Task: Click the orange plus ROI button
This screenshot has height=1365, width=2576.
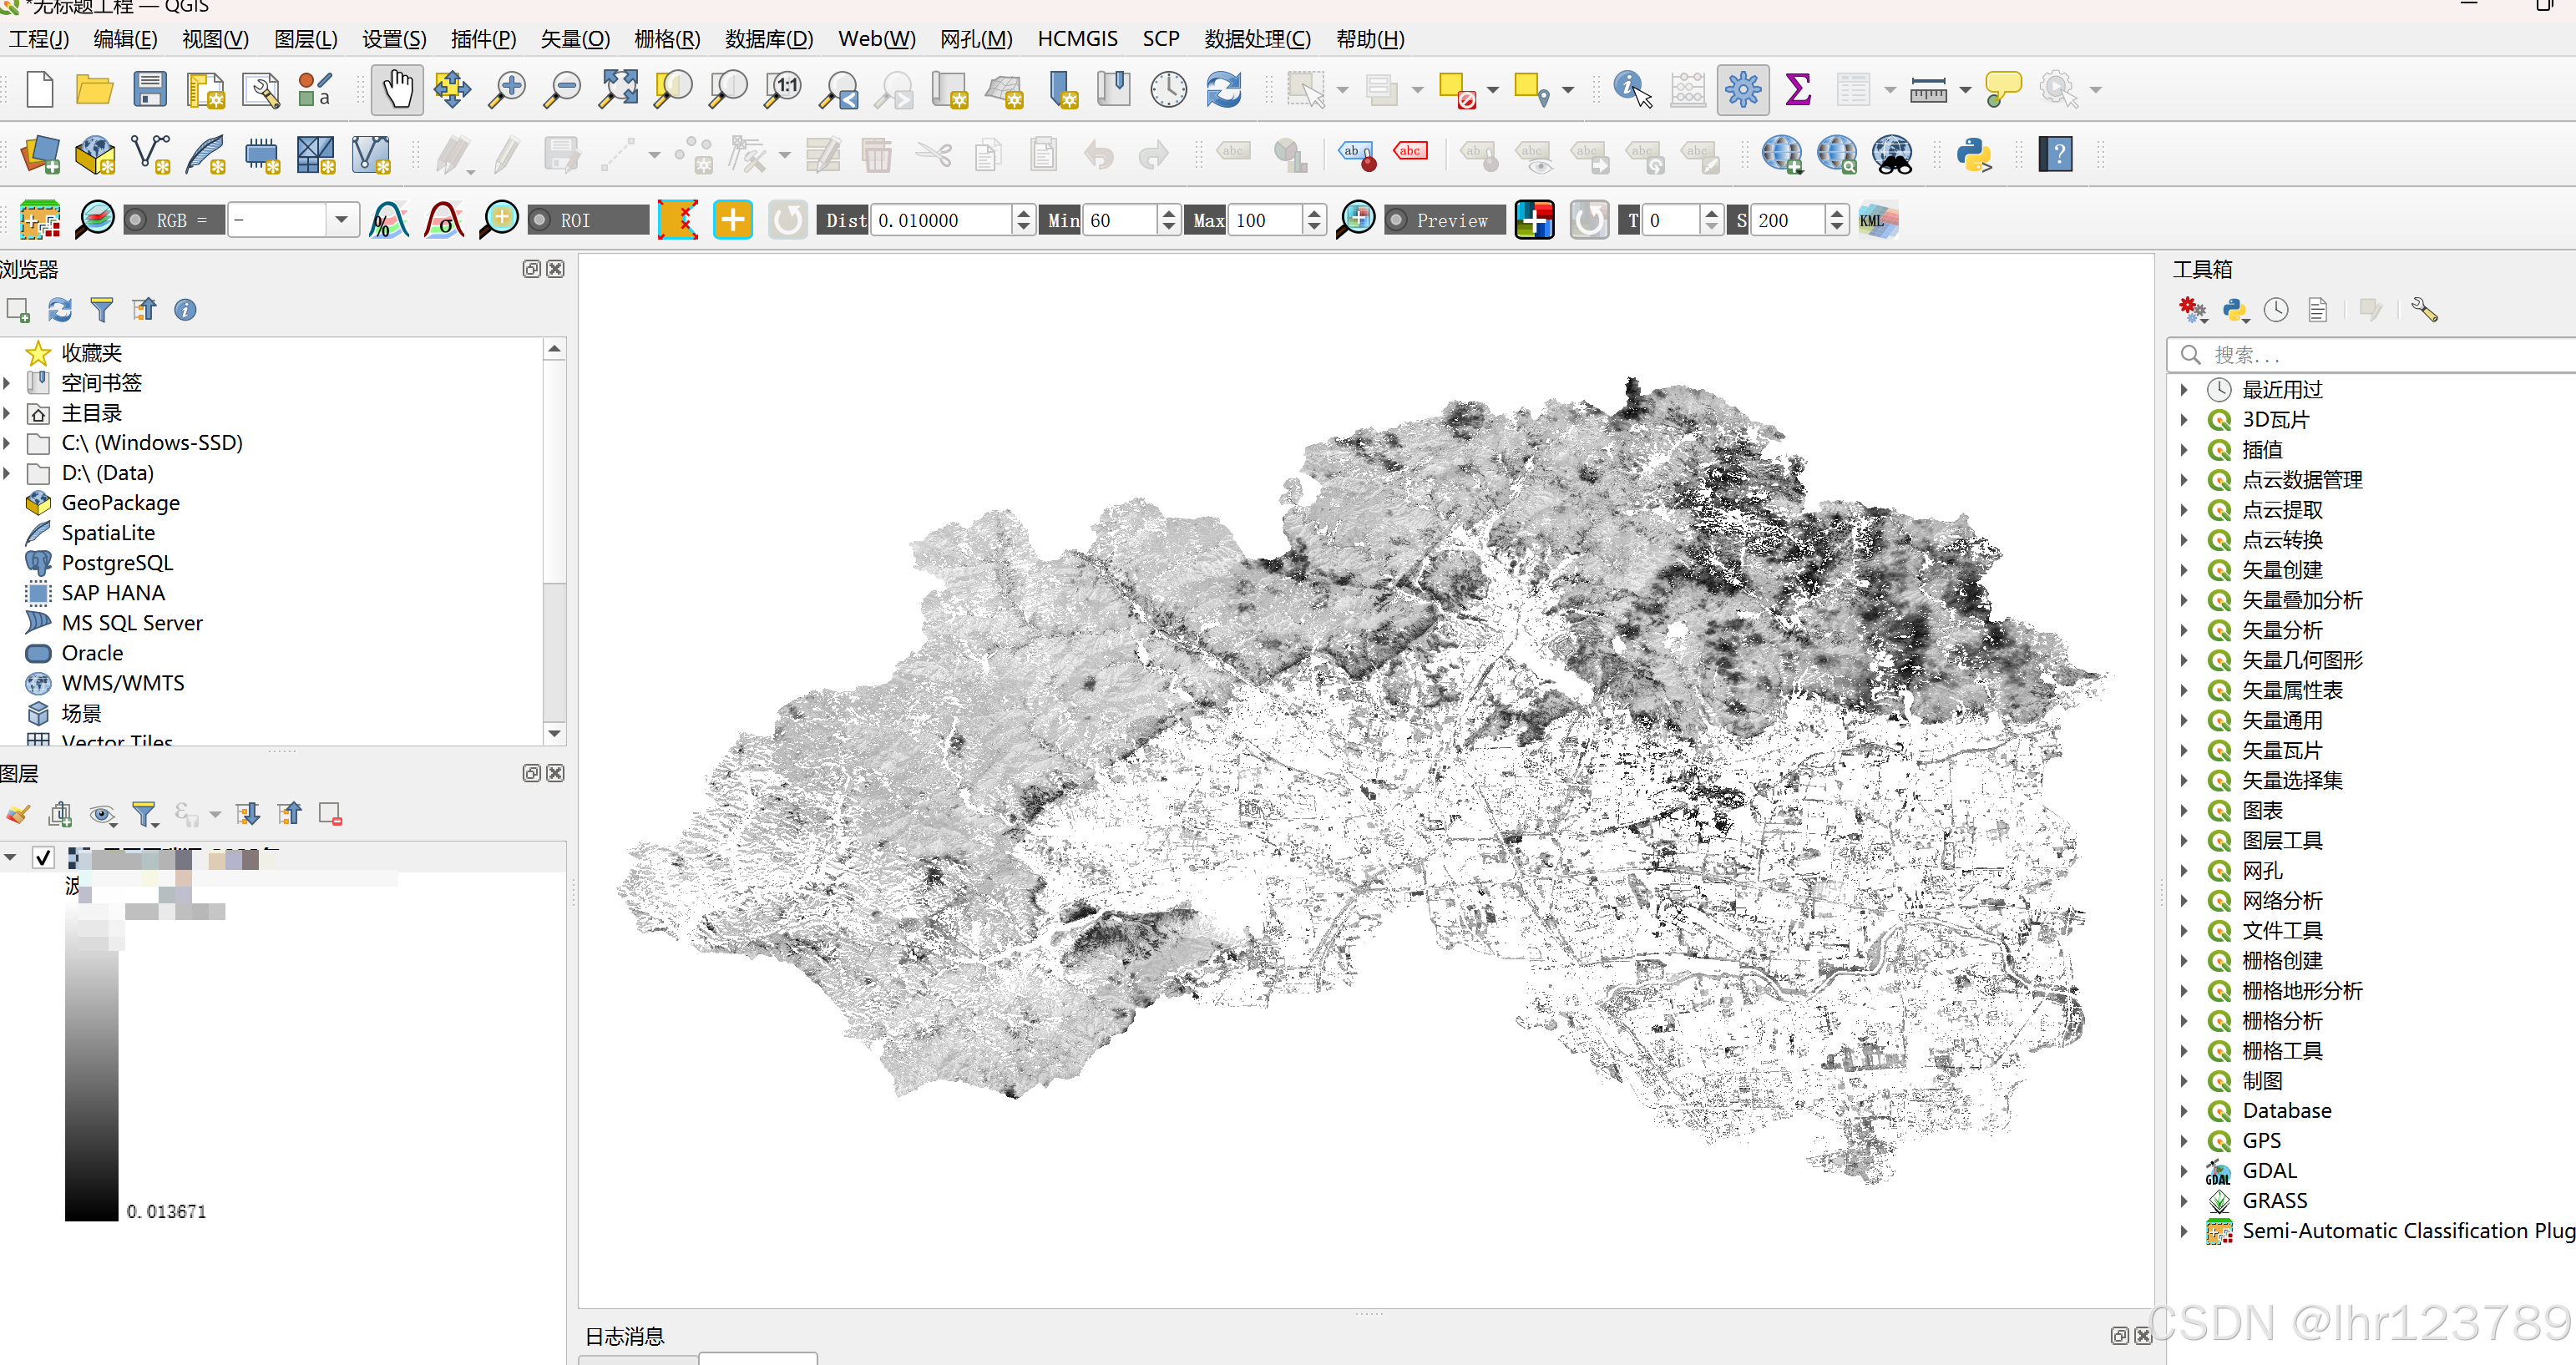Action: tap(732, 220)
